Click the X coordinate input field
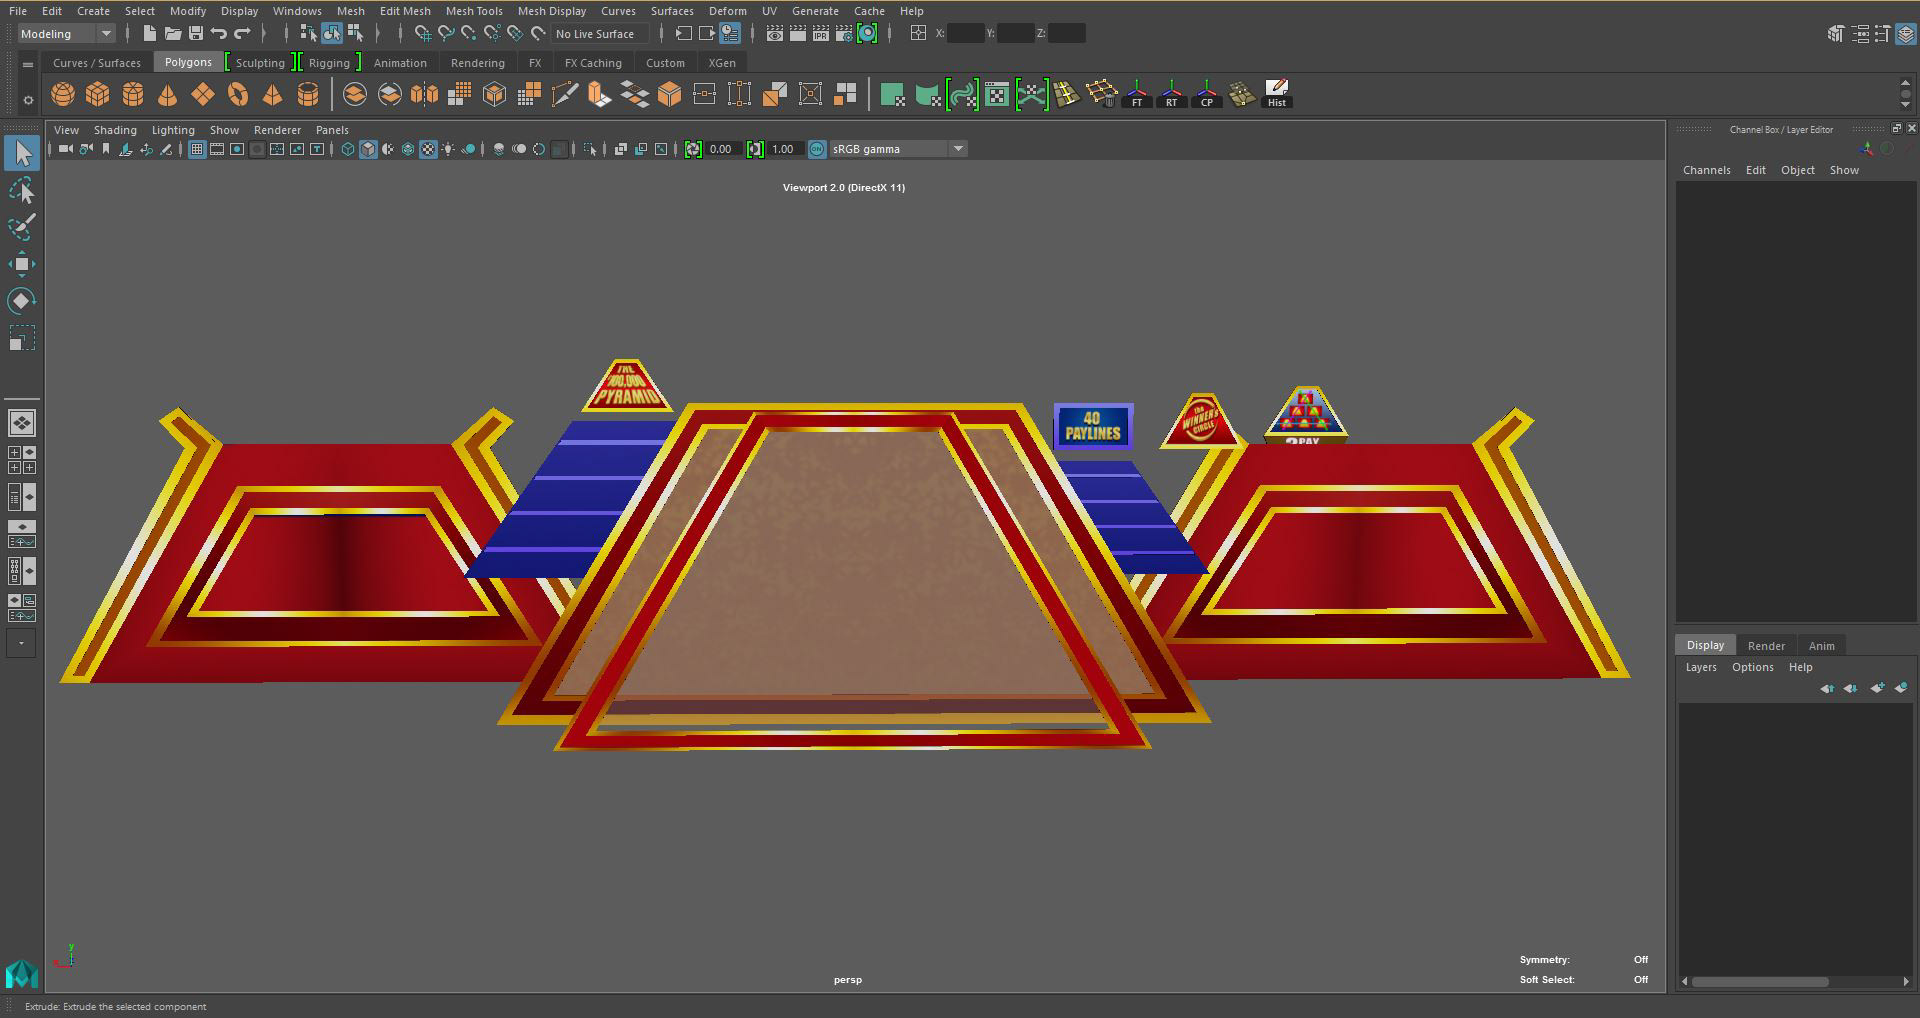 [965, 34]
